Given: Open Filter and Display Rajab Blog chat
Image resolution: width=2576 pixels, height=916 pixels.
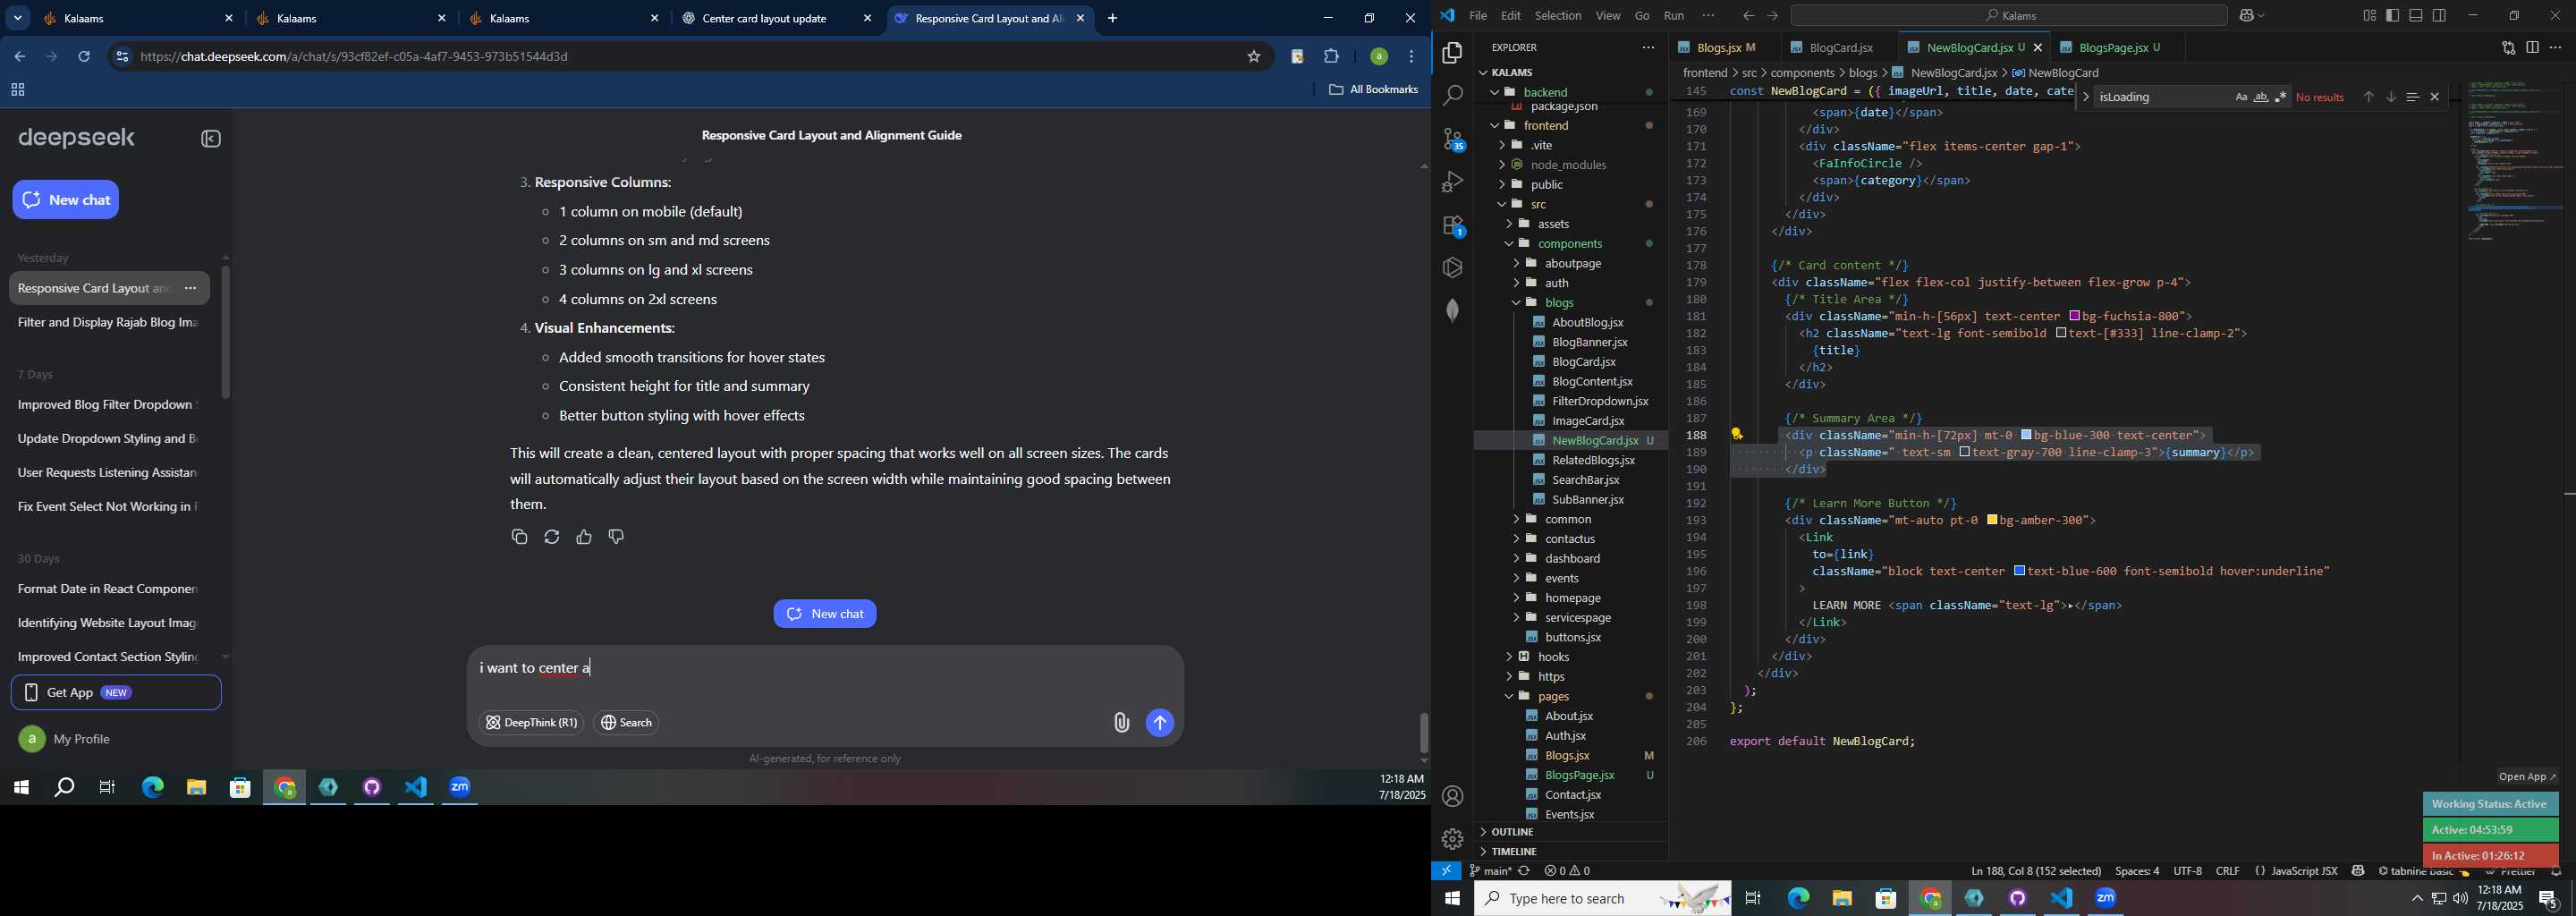Looking at the screenshot, I should pyautogui.click(x=109, y=323).
